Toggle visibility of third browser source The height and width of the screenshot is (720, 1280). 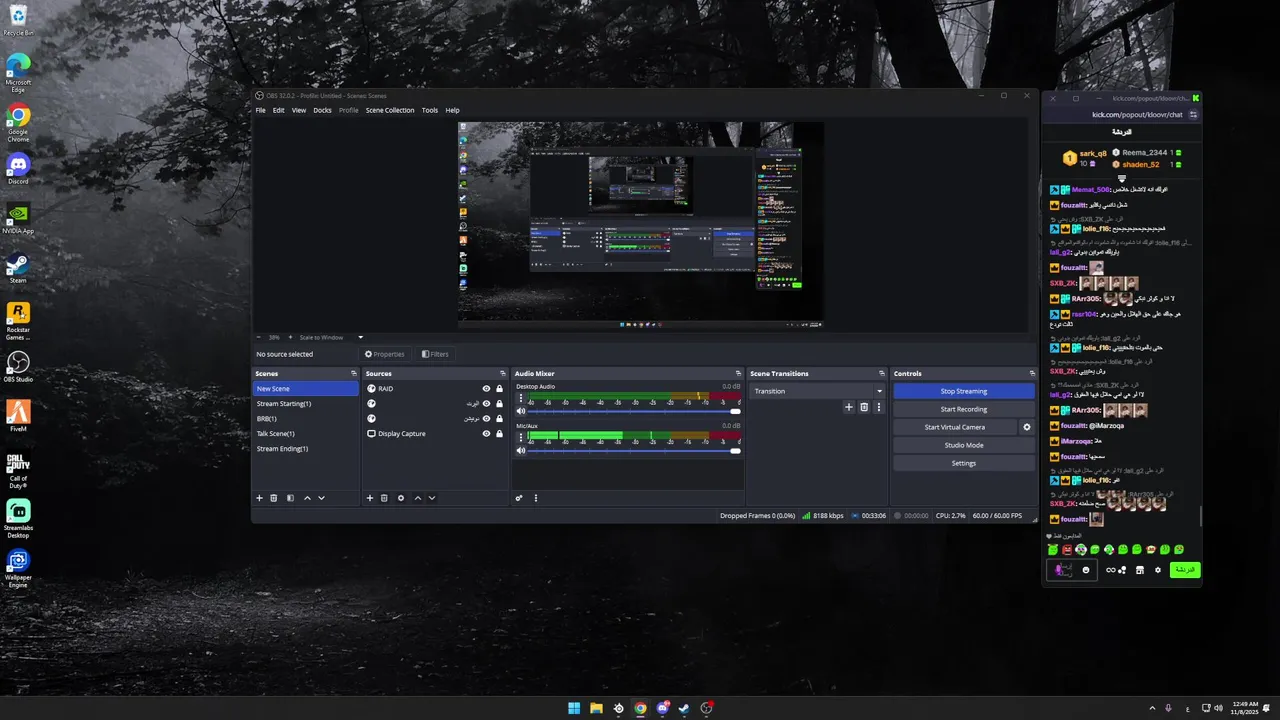tap(486, 419)
